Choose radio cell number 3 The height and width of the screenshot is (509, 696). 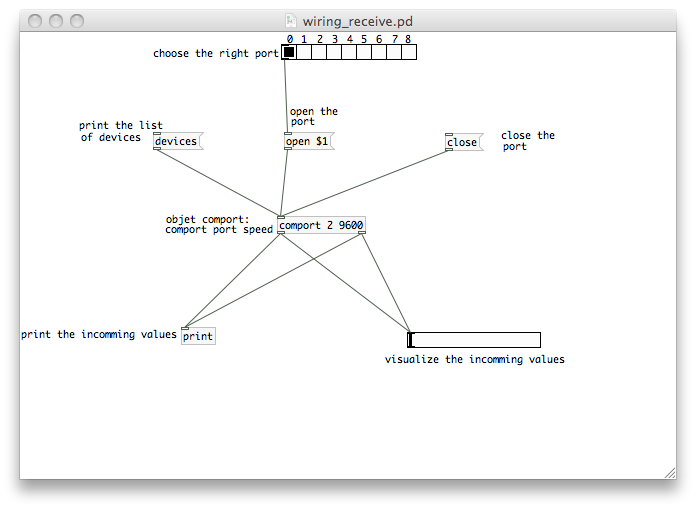coord(334,53)
